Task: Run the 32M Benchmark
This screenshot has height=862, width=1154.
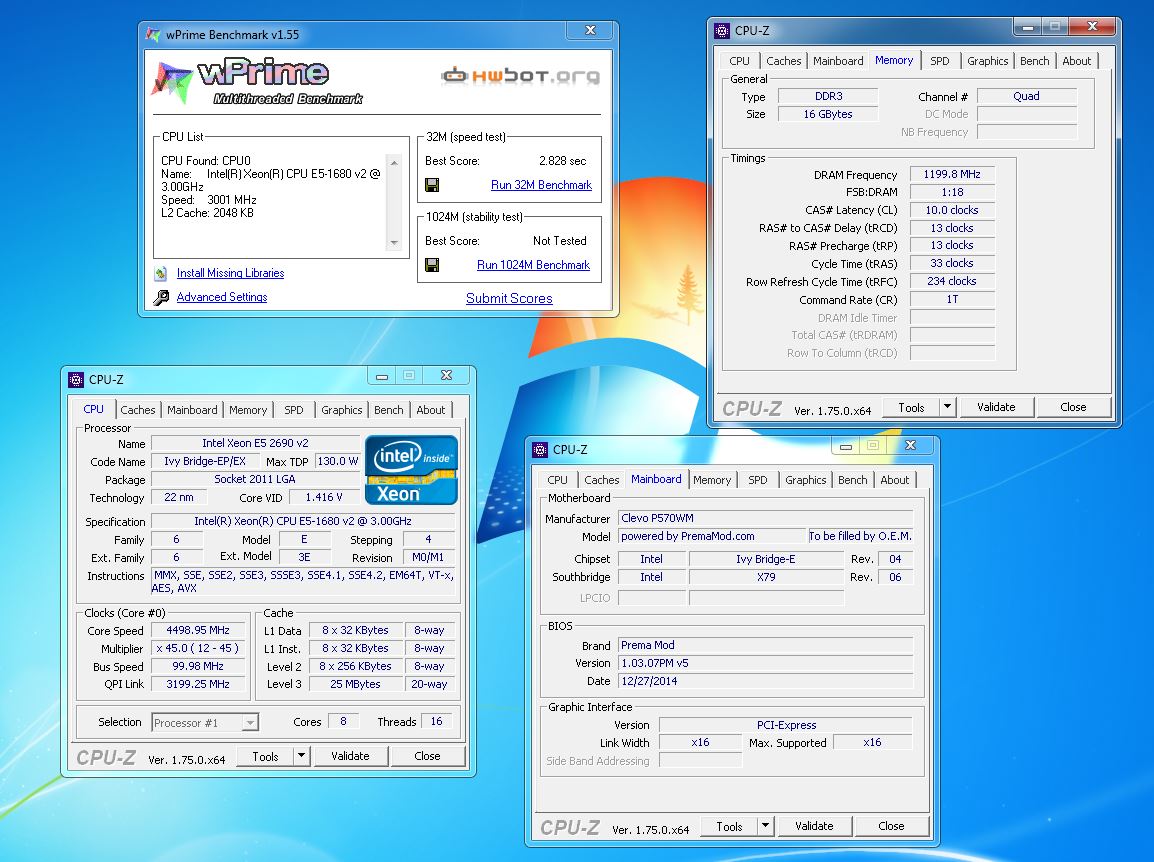Action: (541, 185)
